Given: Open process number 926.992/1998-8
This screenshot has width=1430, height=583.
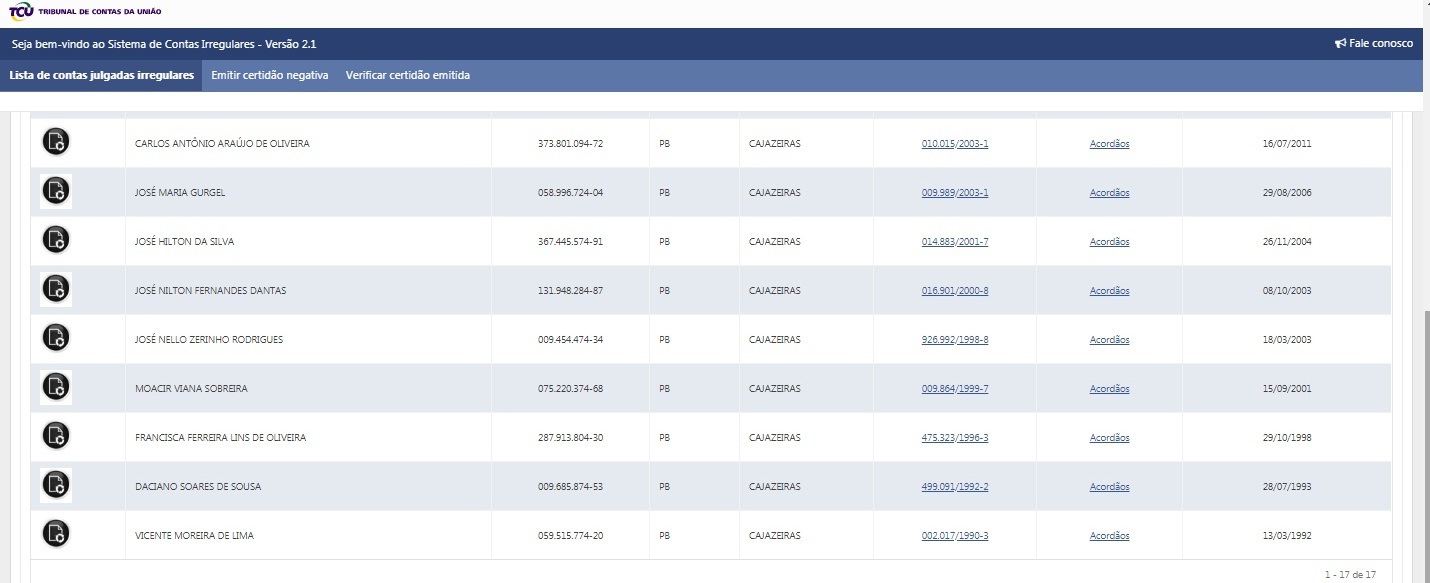Looking at the screenshot, I should pyautogui.click(x=954, y=340).
